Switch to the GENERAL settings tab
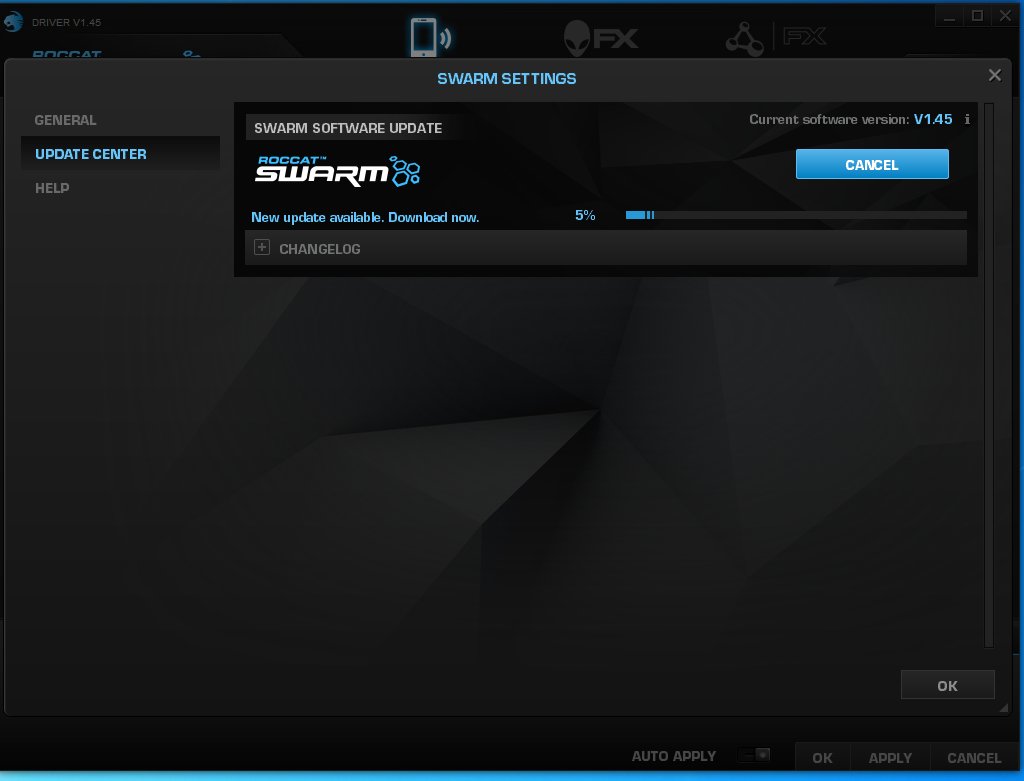 point(66,119)
